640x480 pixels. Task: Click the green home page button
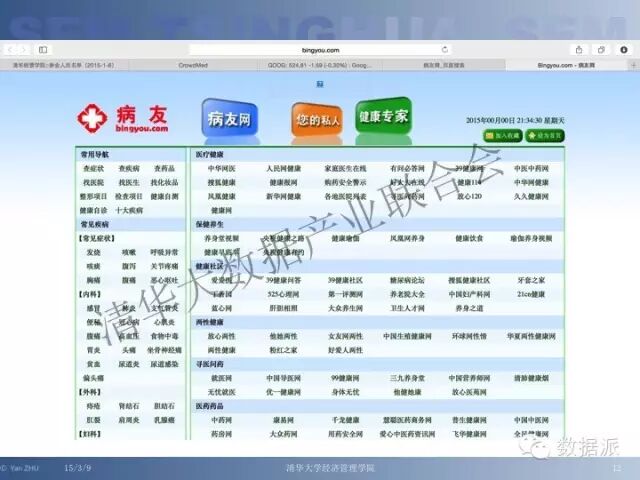tap(545, 136)
